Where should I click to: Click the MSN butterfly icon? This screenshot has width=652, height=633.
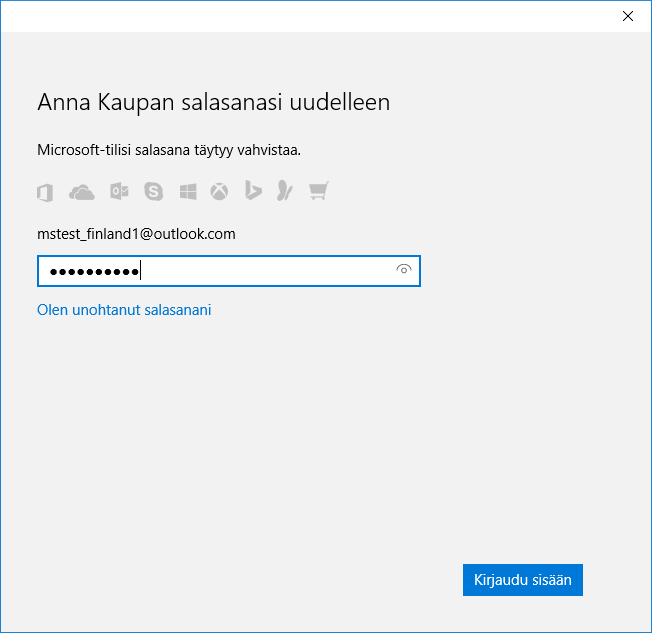286,191
